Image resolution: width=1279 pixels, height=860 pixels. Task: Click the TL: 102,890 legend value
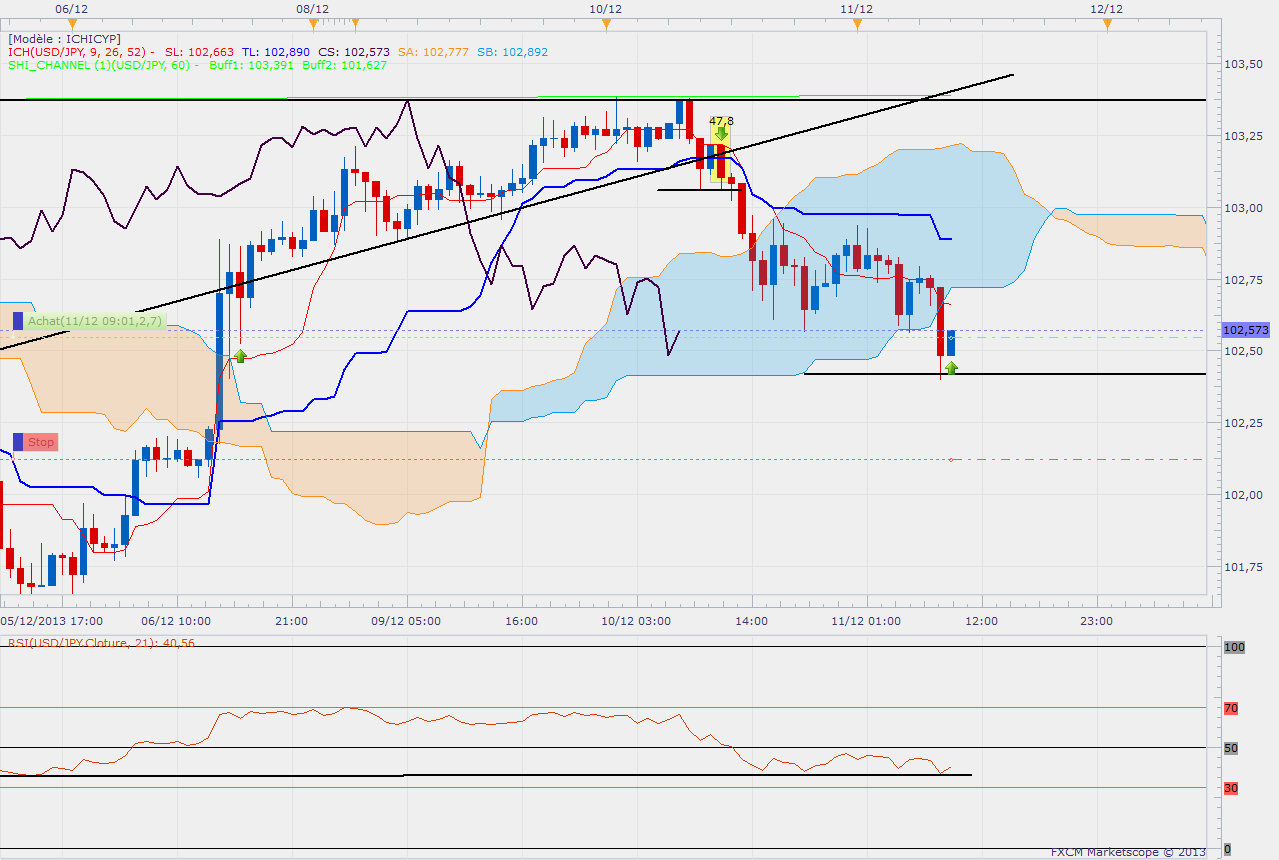click(x=276, y=52)
